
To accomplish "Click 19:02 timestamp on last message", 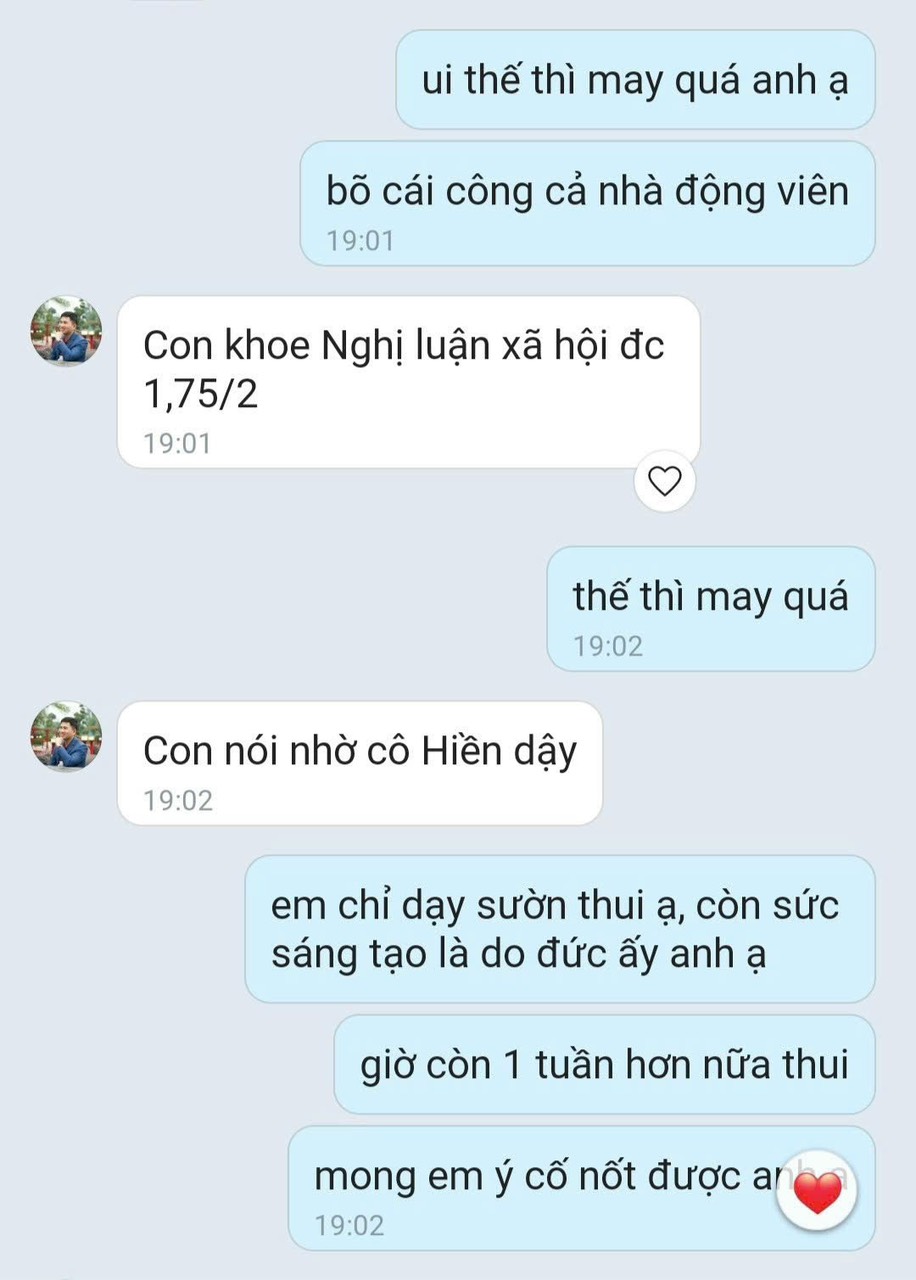I will [349, 1225].
